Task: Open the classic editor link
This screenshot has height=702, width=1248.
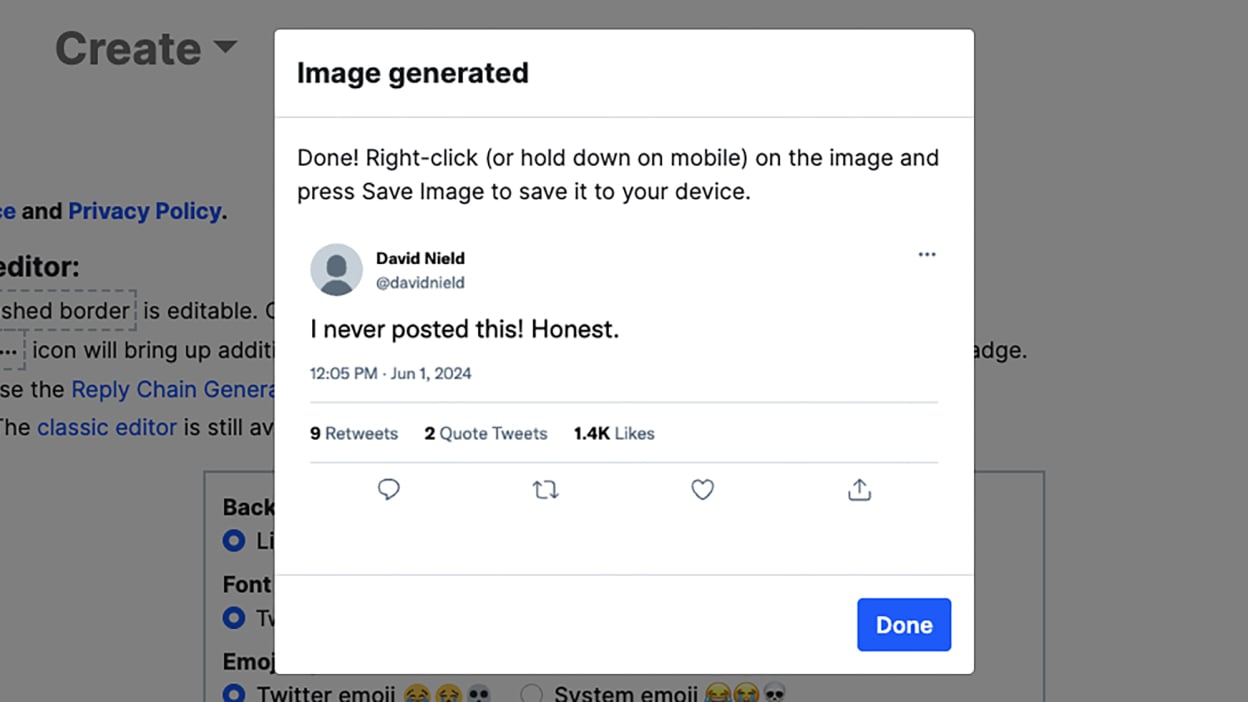Action: point(107,427)
